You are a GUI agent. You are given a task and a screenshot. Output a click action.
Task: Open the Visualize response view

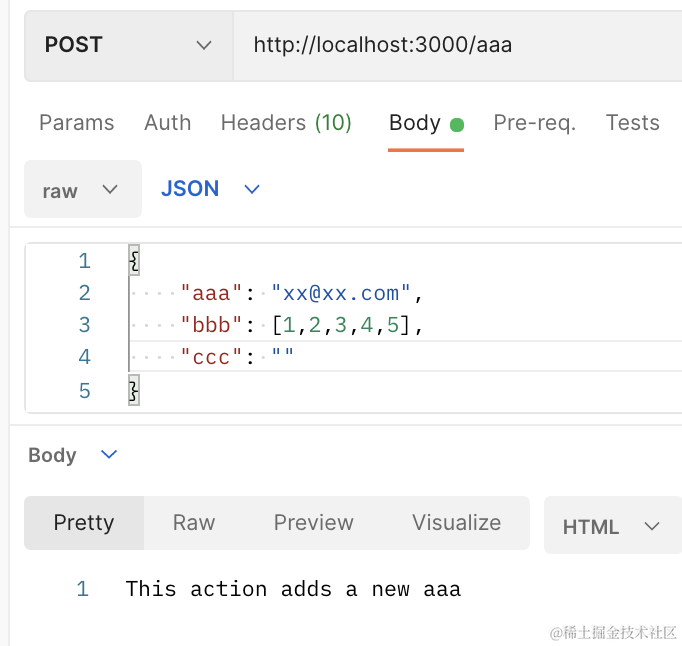click(x=456, y=523)
